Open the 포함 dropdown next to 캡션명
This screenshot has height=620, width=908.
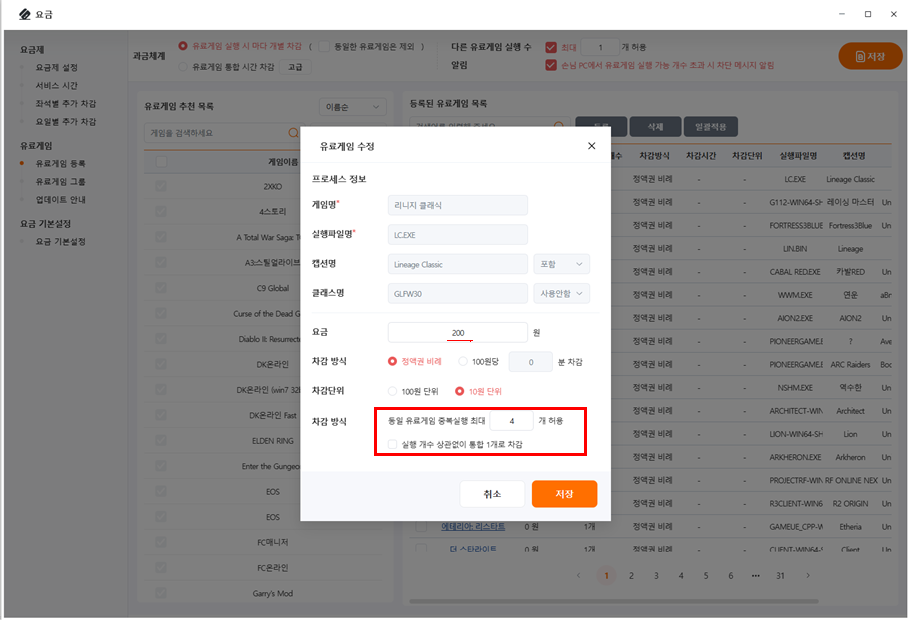561,264
